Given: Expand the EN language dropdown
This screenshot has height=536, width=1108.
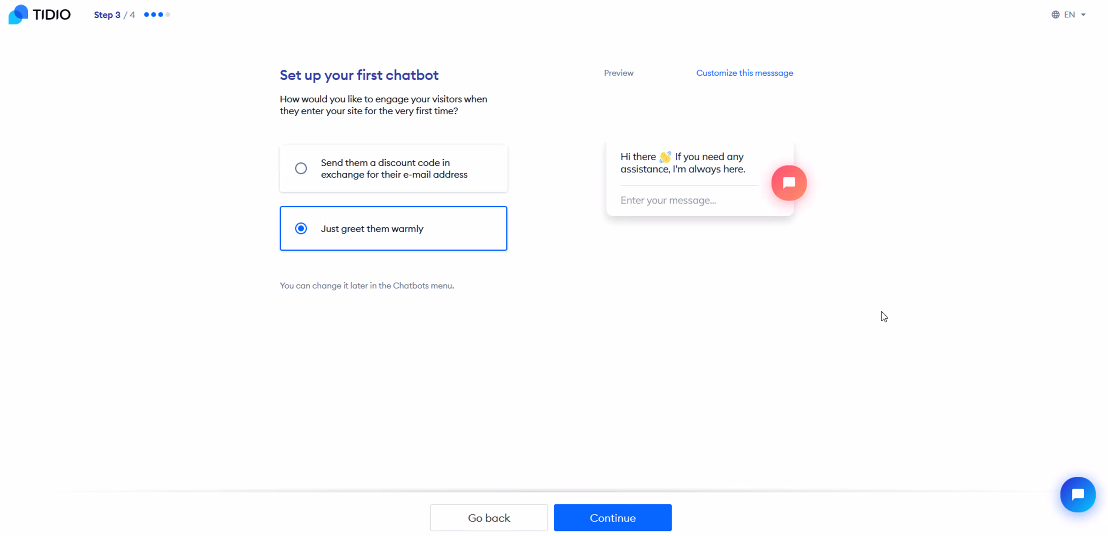Looking at the screenshot, I should (1070, 15).
